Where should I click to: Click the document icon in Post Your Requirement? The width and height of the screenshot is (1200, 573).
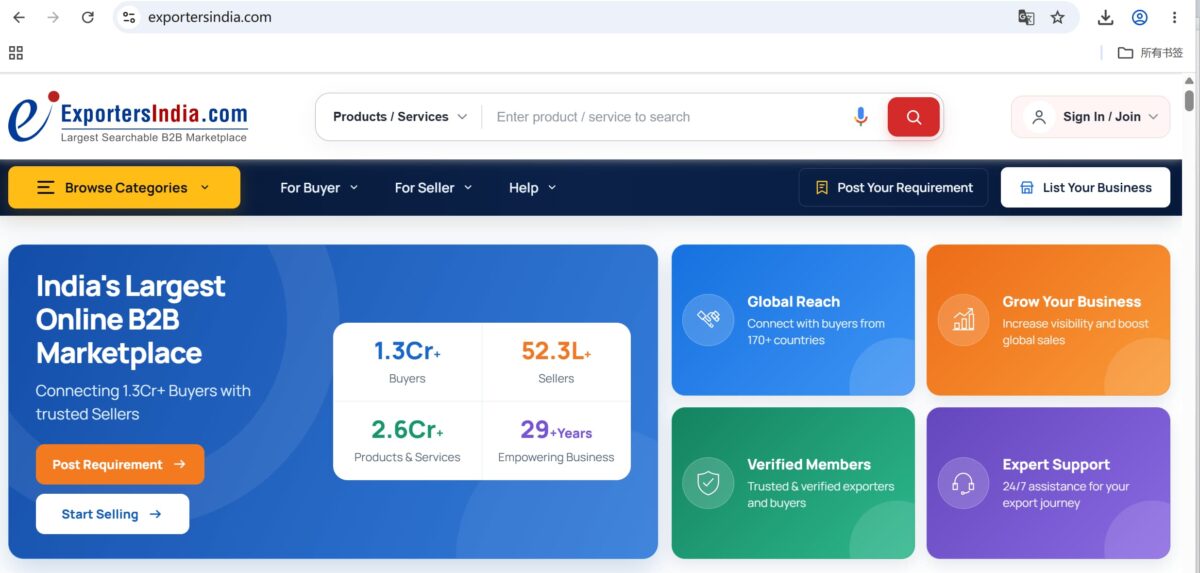(x=822, y=187)
